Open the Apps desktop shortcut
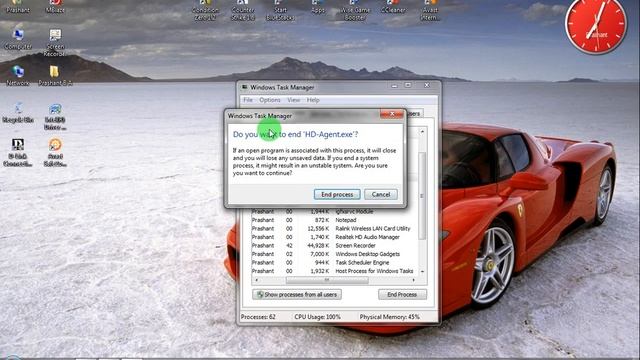 pos(318,6)
